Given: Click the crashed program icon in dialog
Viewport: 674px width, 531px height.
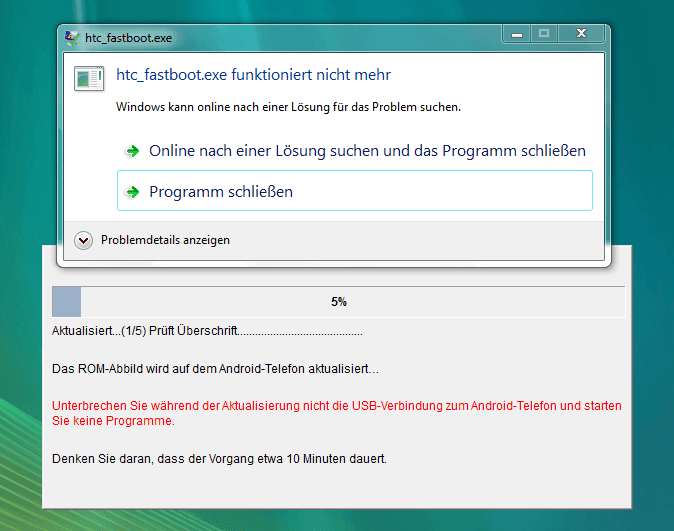Looking at the screenshot, I should click(x=89, y=78).
